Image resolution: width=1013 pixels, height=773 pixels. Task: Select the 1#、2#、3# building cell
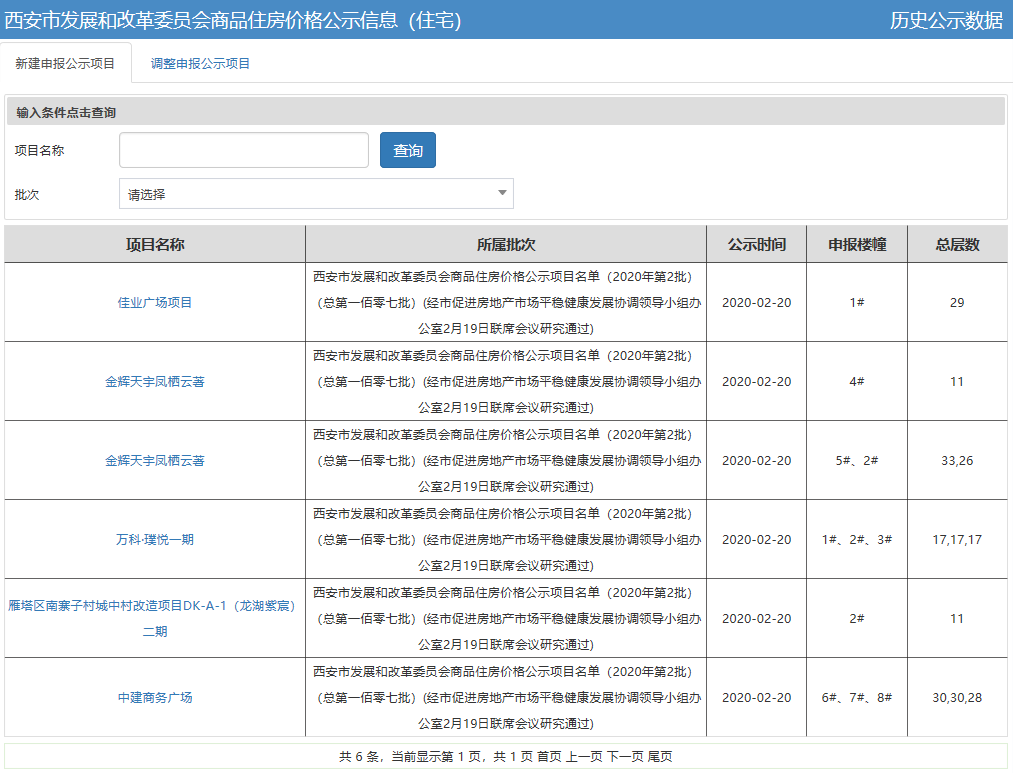tap(857, 539)
